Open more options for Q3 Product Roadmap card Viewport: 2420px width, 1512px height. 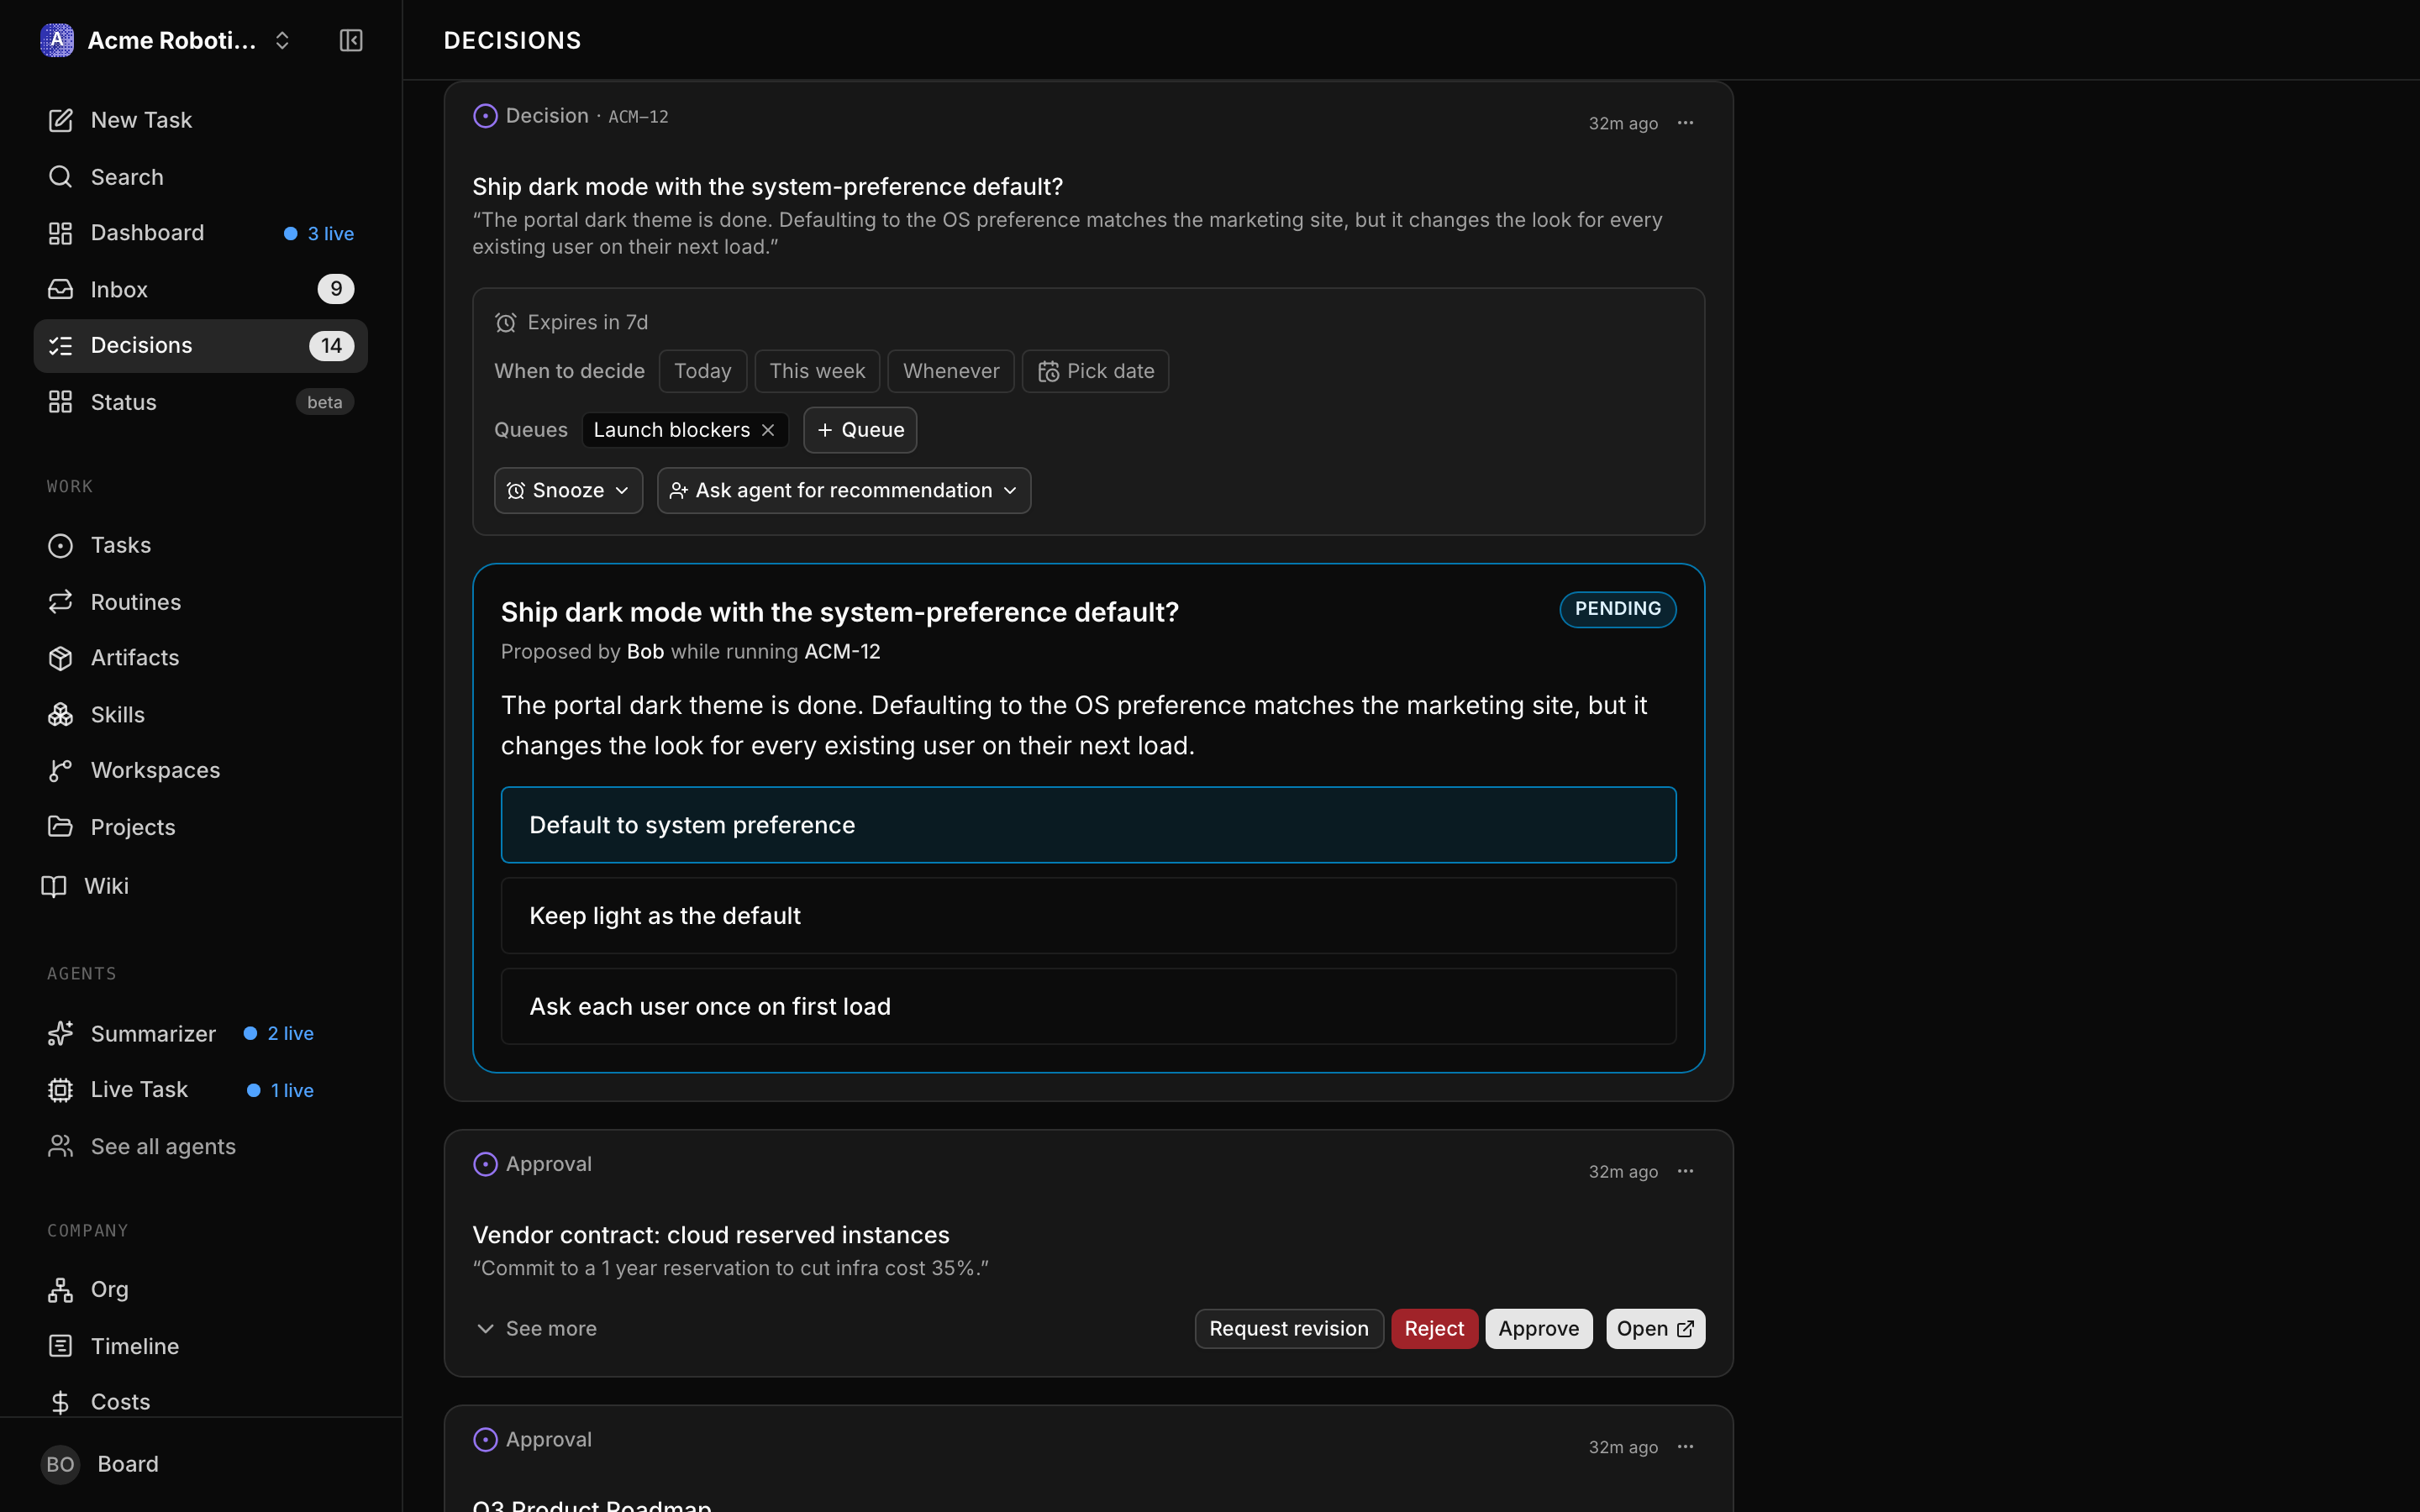[x=1686, y=1447]
